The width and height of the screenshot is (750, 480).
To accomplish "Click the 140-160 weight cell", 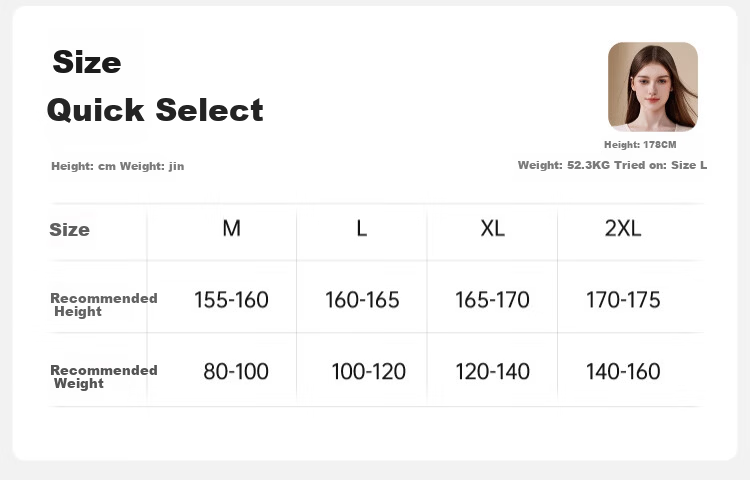I will [x=623, y=371].
